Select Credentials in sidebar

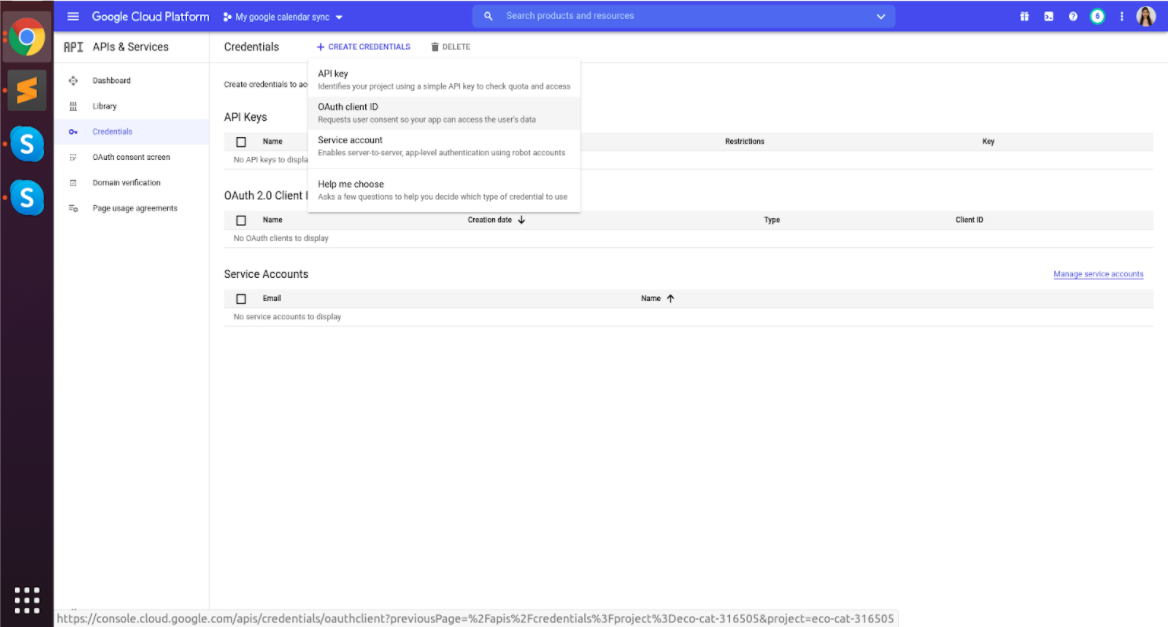click(x=112, y=132)
